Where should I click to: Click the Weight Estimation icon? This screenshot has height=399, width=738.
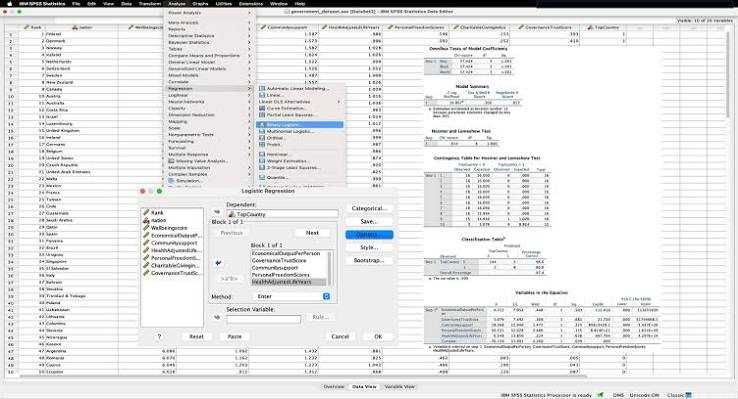pyautogui.click(x=262, y=161)
